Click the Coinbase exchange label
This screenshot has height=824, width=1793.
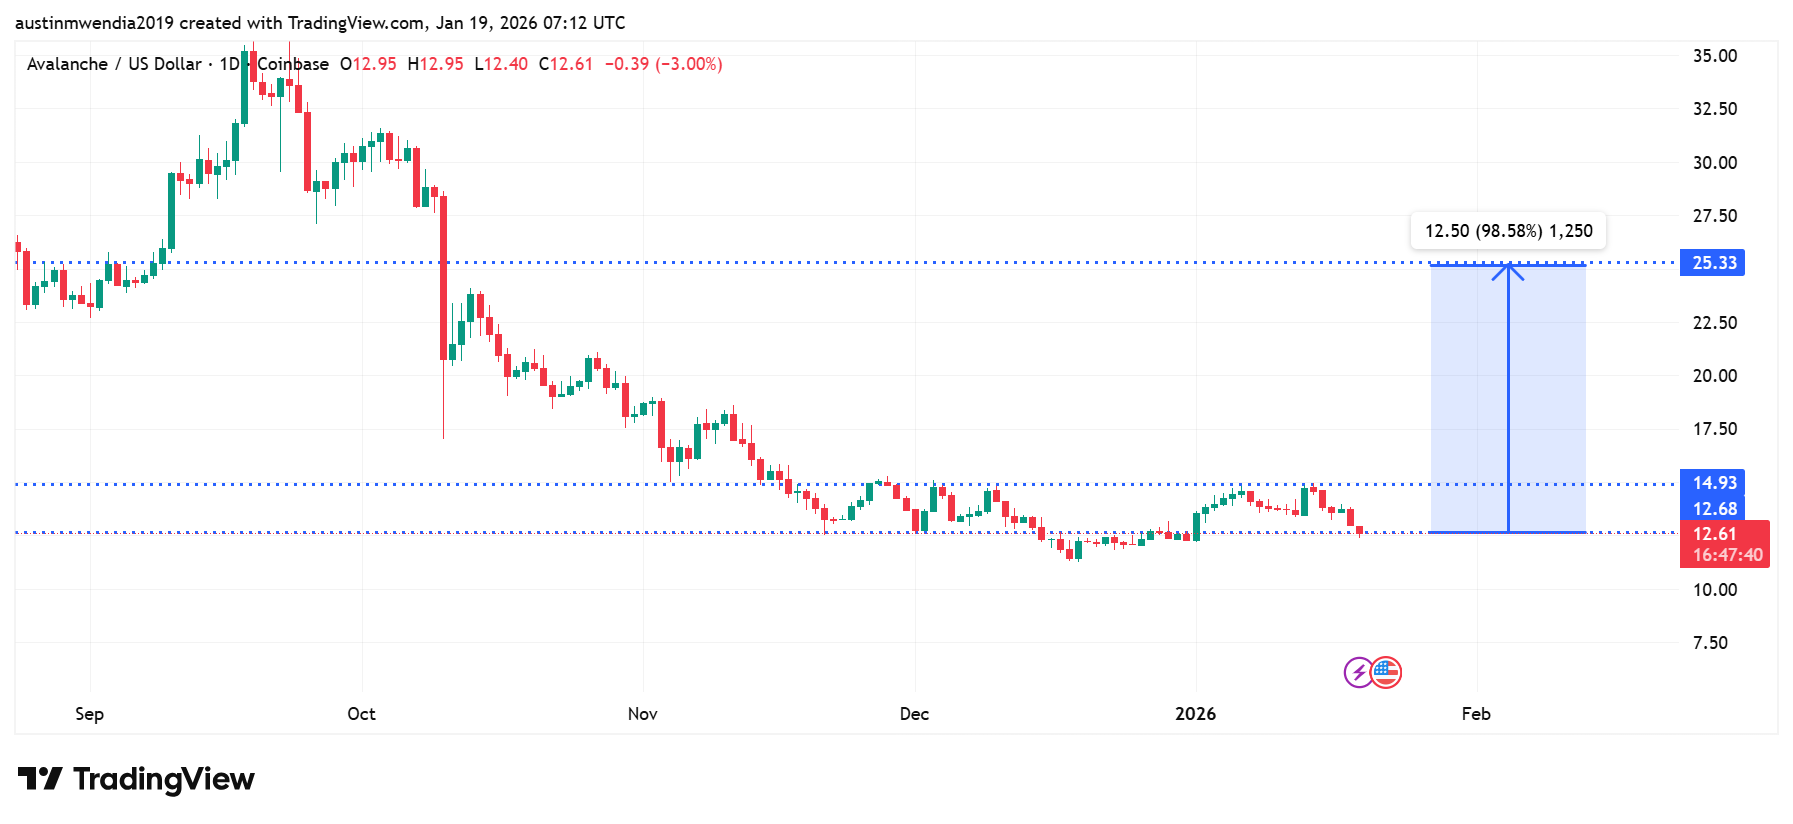click(x=293, y=64)
